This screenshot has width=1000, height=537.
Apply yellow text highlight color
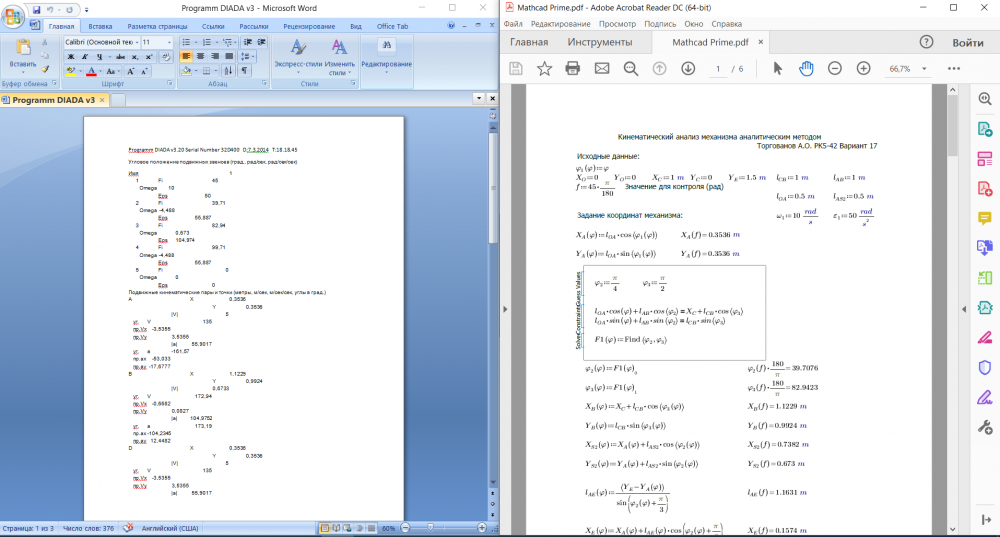(x=71, y=71)
